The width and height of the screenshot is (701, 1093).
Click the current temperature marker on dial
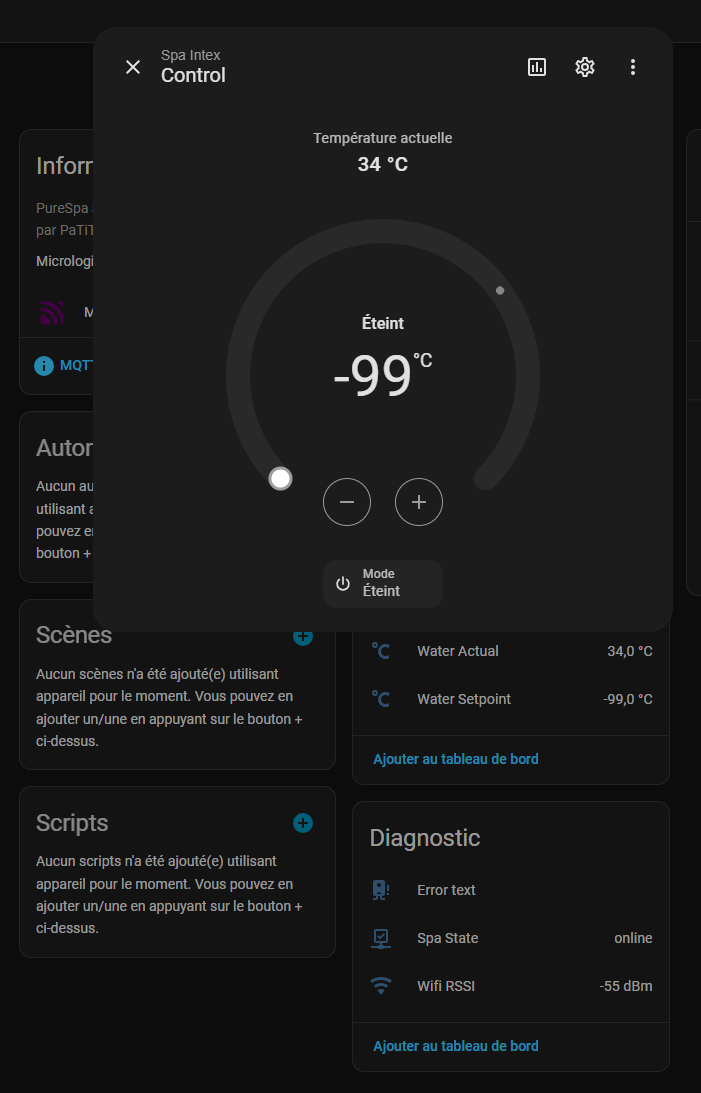pyautogui.click(x=500, y=291)
